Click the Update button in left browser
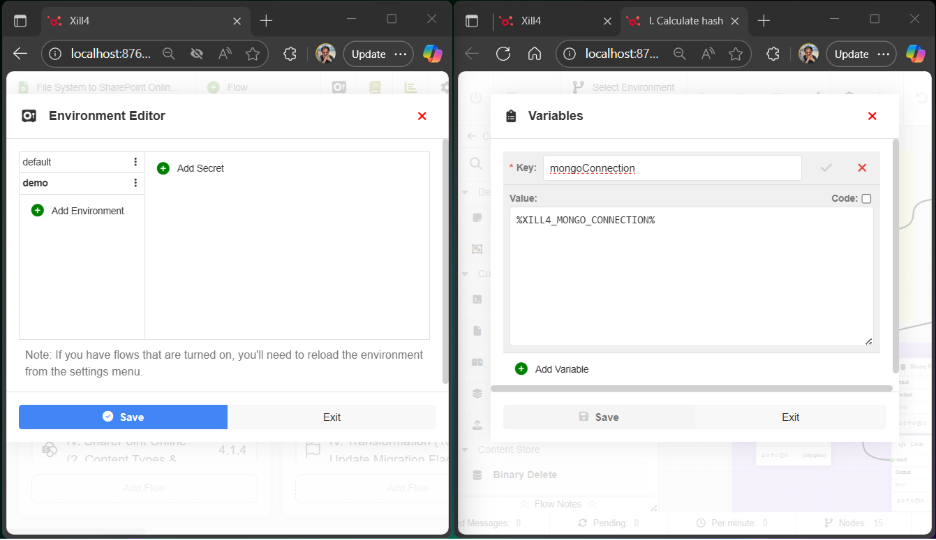This screenshot has height=540, width=936. (x=378, y=54)
